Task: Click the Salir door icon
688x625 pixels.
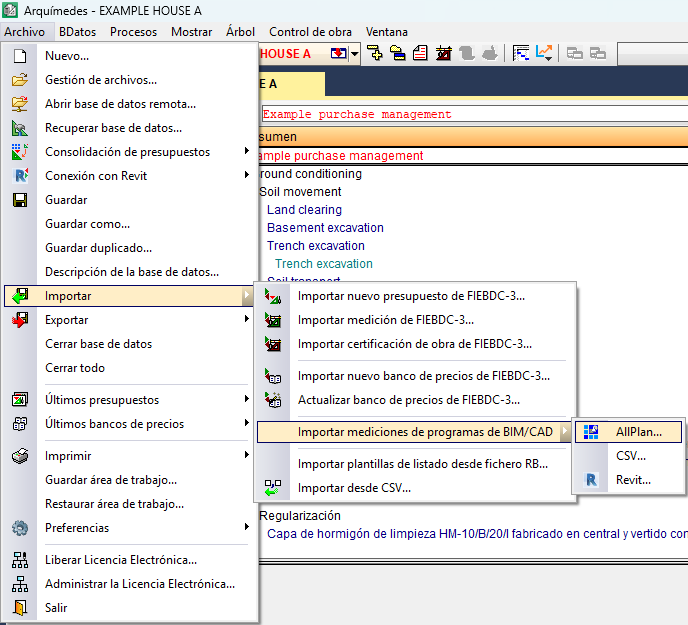Action: (x=19, y=608)
